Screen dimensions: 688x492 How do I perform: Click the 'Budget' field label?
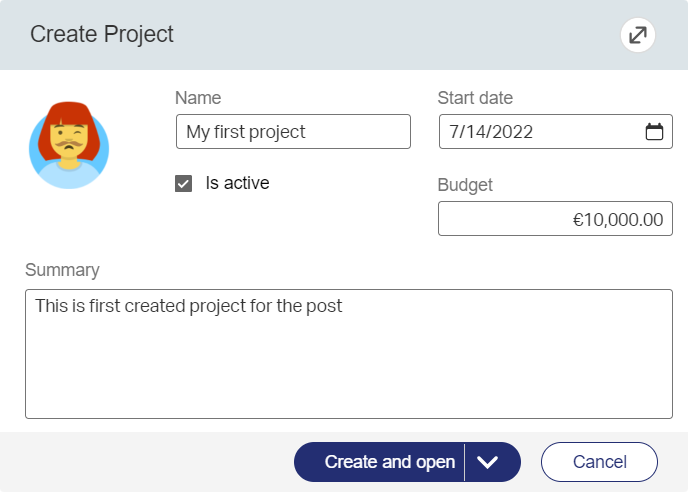[465, 185]
